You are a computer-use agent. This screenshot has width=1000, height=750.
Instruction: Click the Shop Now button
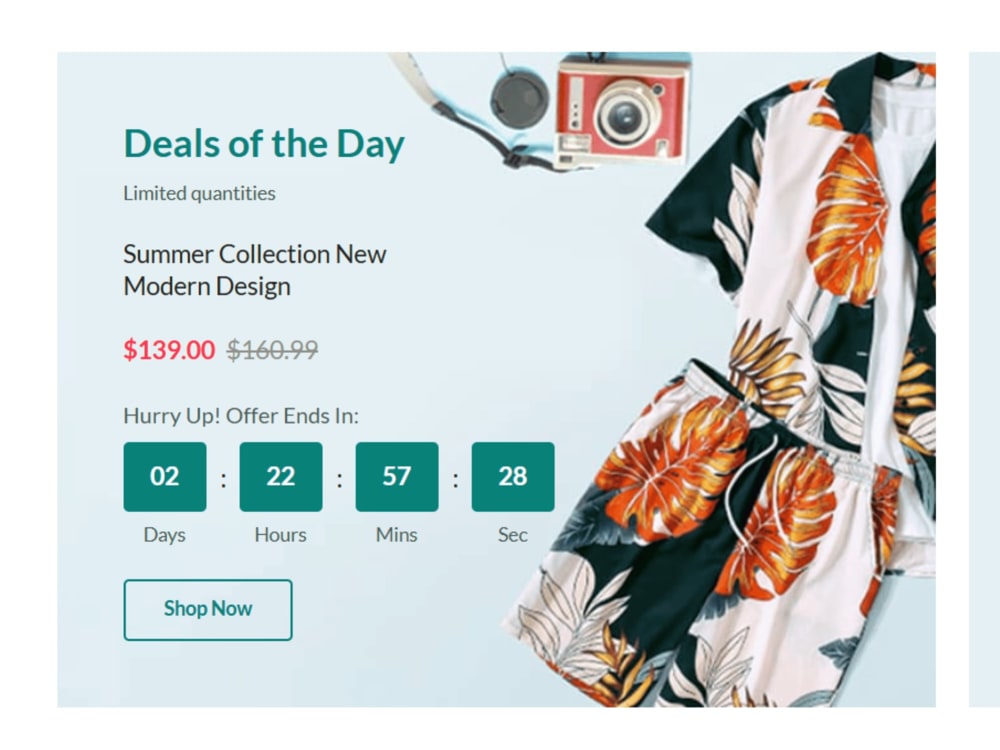(208, 610)
